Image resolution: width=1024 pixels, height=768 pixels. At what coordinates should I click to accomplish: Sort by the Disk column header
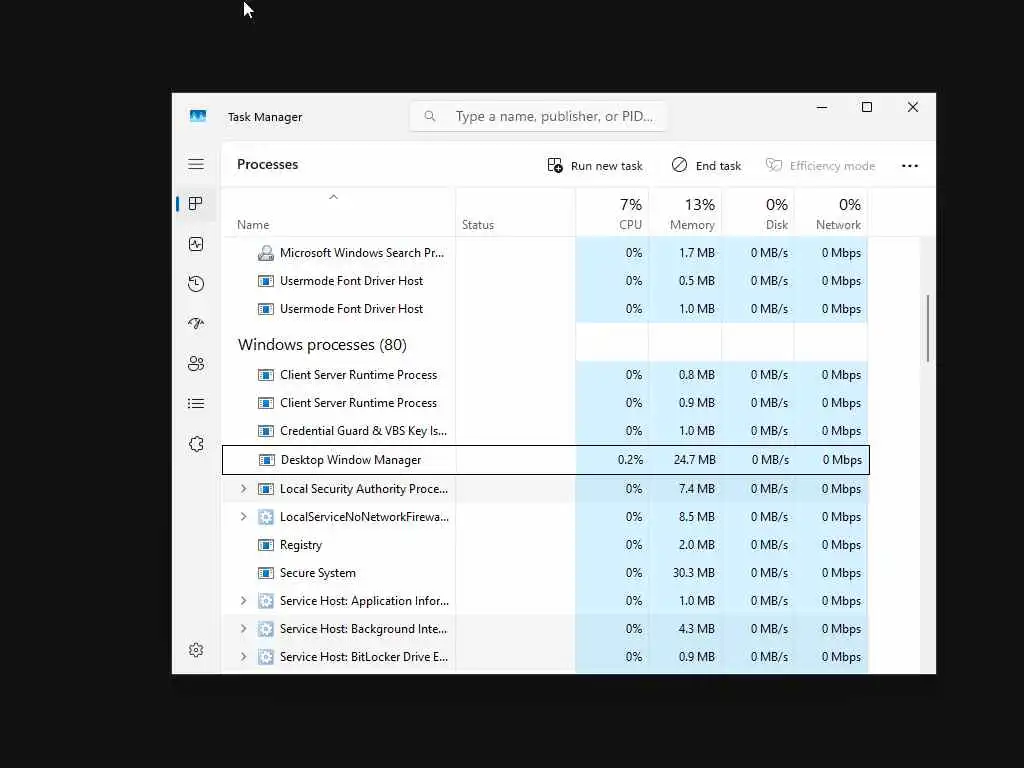758,212
